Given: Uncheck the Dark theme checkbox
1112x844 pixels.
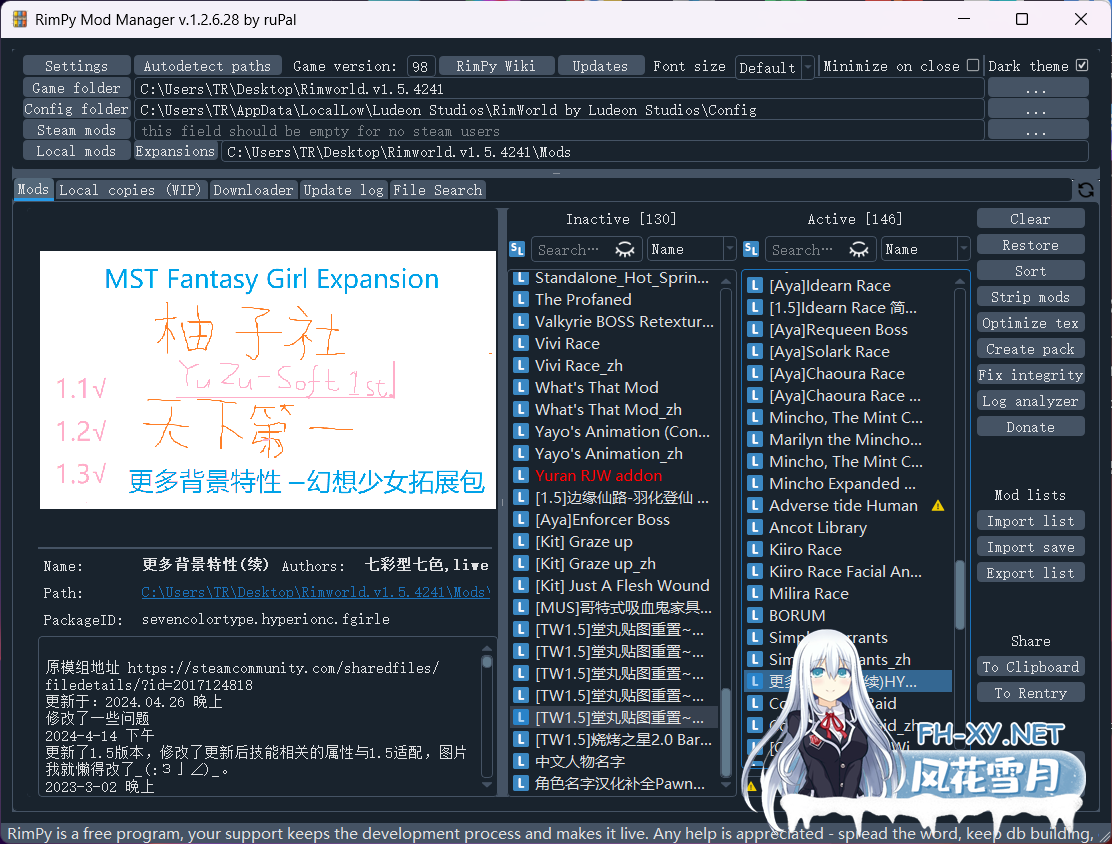Looking at the screenshot, I should (1081, 66).
